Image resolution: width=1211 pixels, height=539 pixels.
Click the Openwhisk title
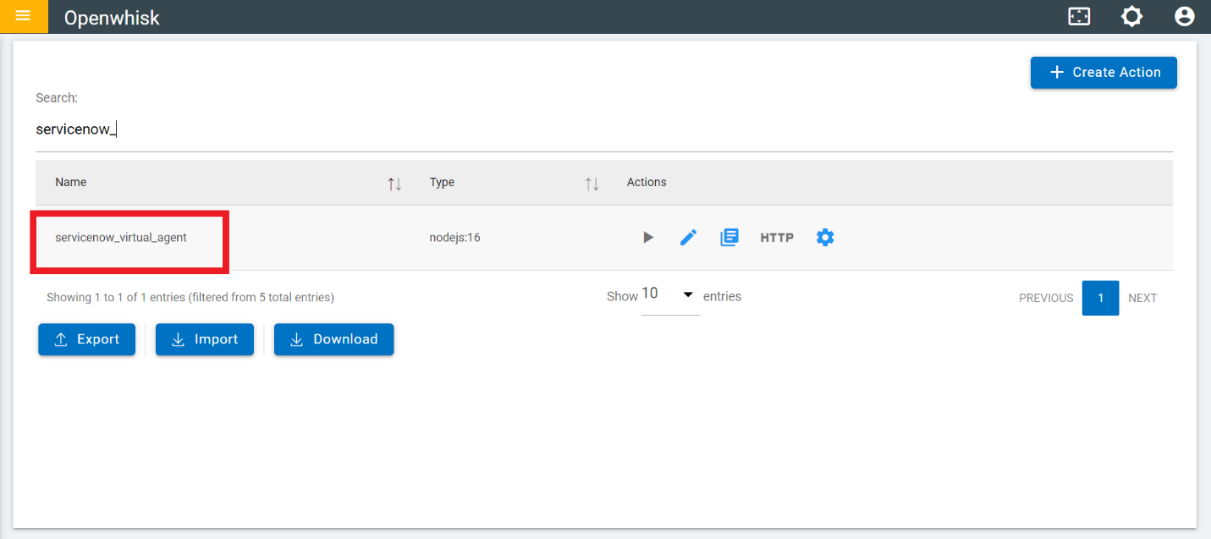click(112, 17)
